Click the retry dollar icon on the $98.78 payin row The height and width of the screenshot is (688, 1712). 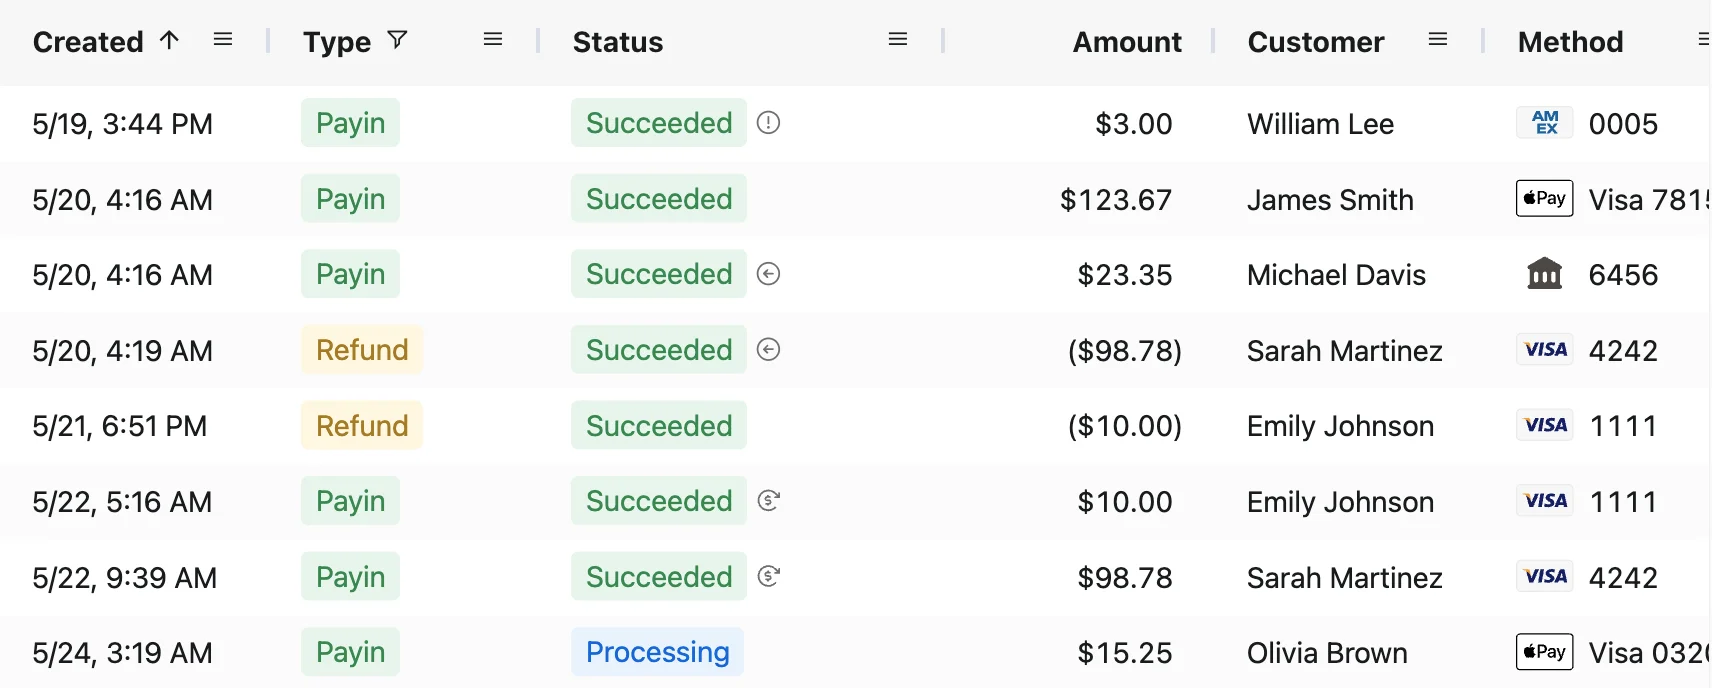768,577
